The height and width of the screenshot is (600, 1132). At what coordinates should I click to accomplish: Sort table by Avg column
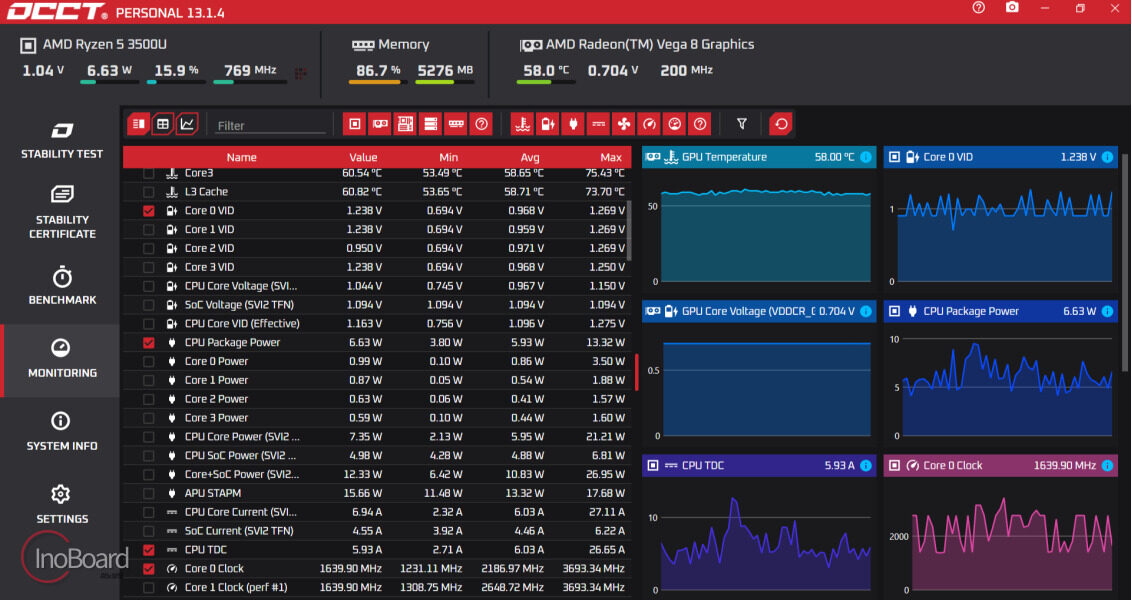(530, 157)
